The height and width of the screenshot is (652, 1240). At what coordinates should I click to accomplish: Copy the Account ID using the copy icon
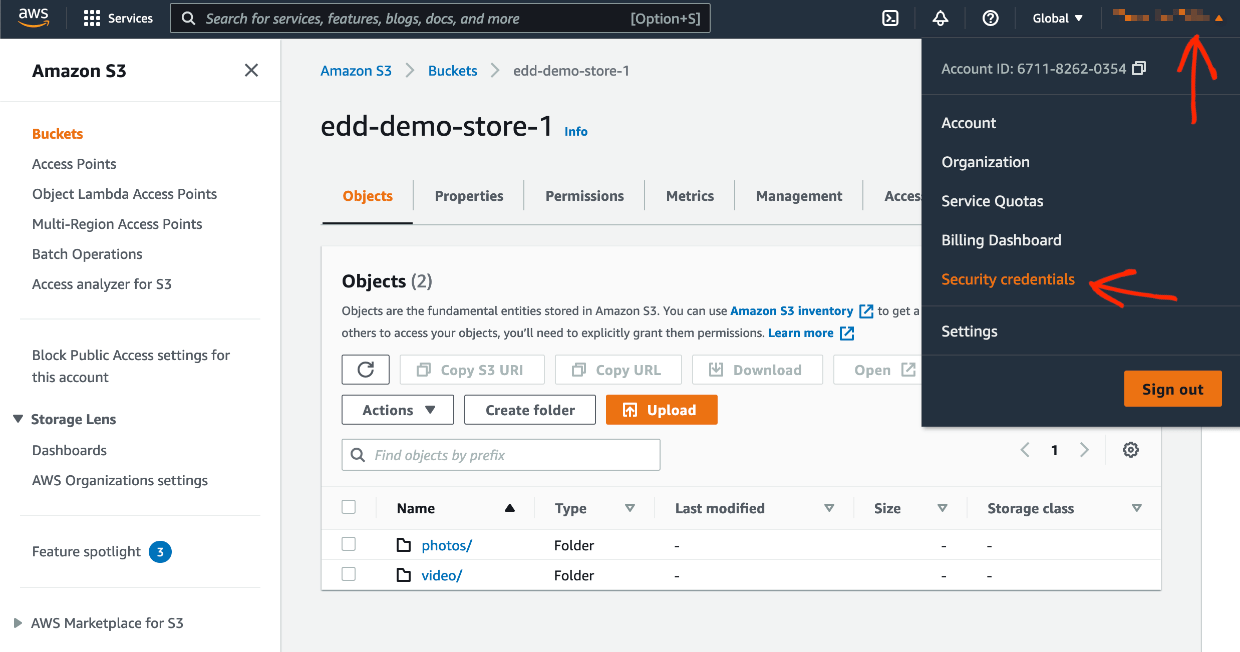[x=1138, y=68]
